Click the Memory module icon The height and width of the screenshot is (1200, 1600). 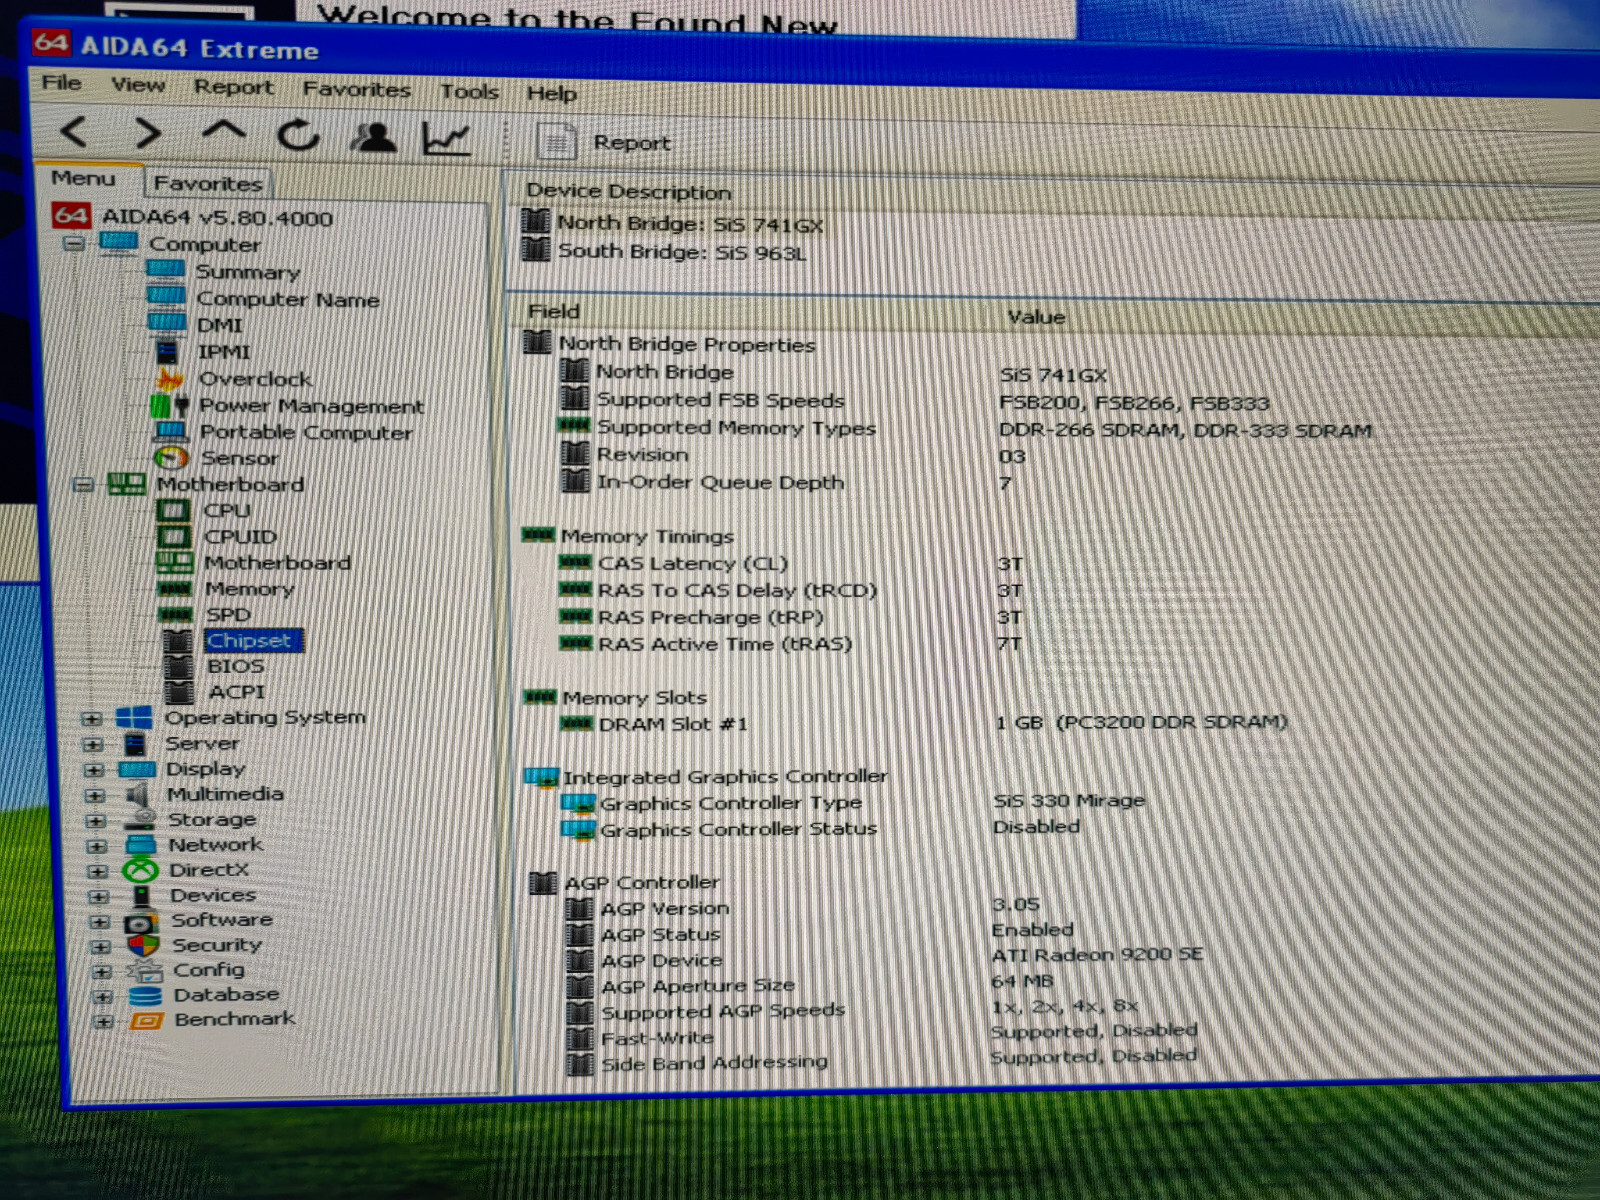[x=175, y=589]
